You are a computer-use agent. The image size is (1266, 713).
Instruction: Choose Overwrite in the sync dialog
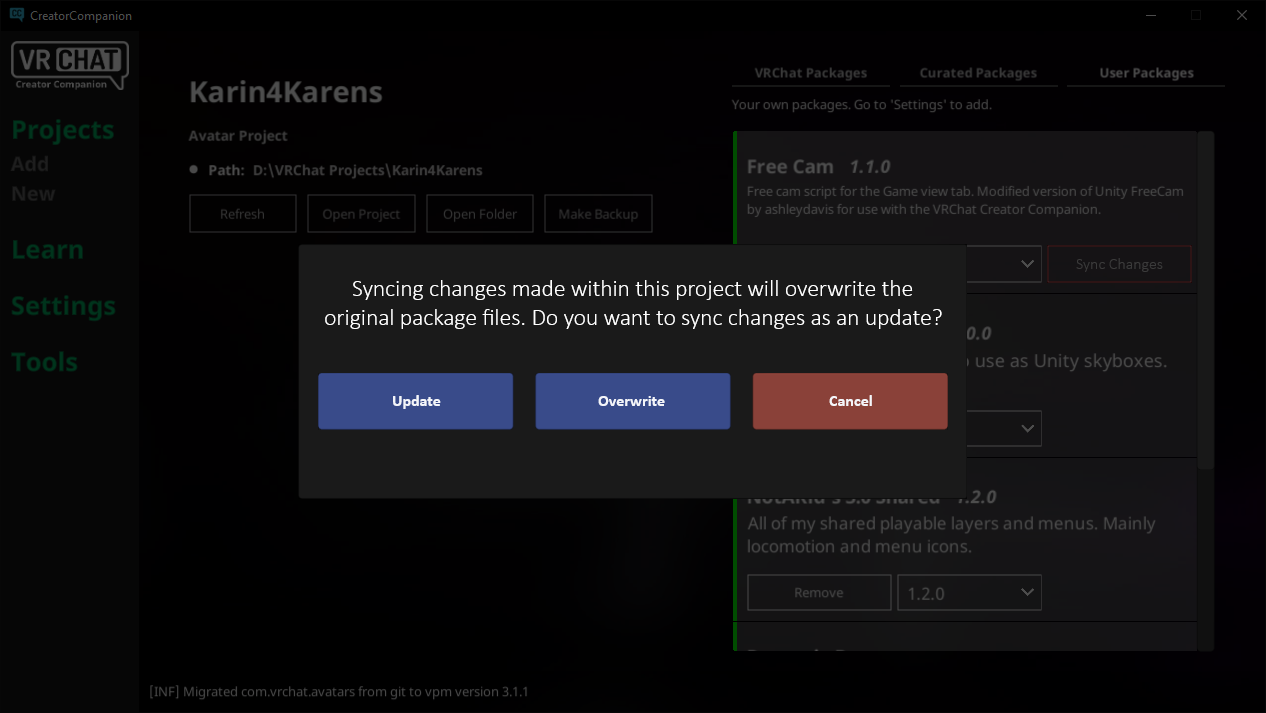tap(632, 401)
